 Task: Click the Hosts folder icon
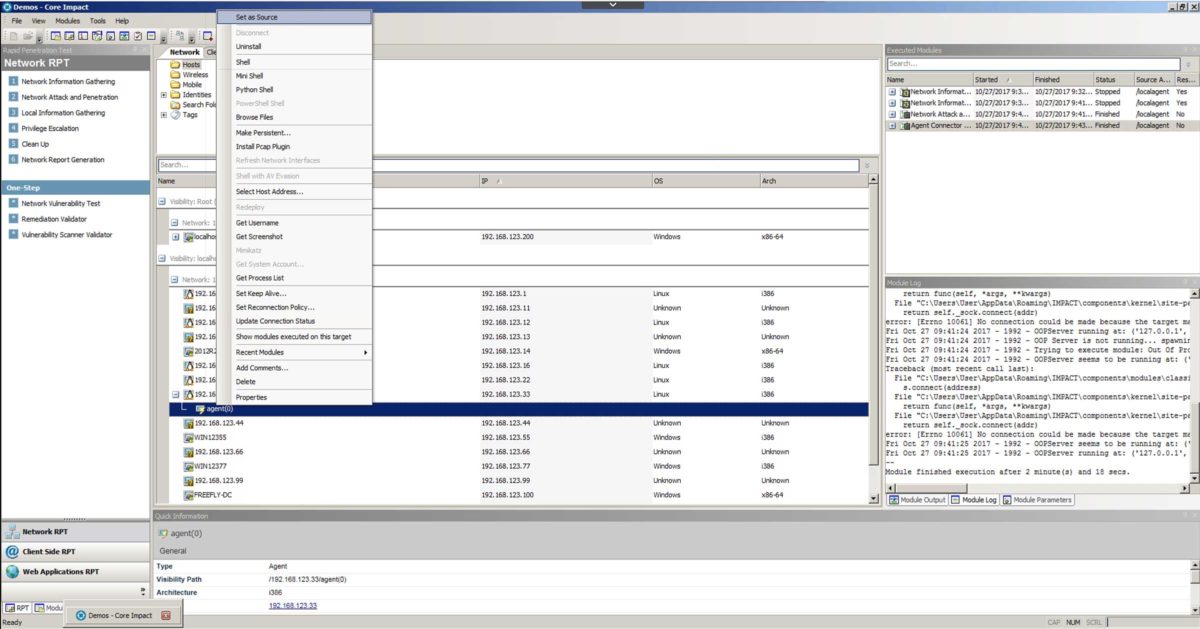click(x=175, y=65)
